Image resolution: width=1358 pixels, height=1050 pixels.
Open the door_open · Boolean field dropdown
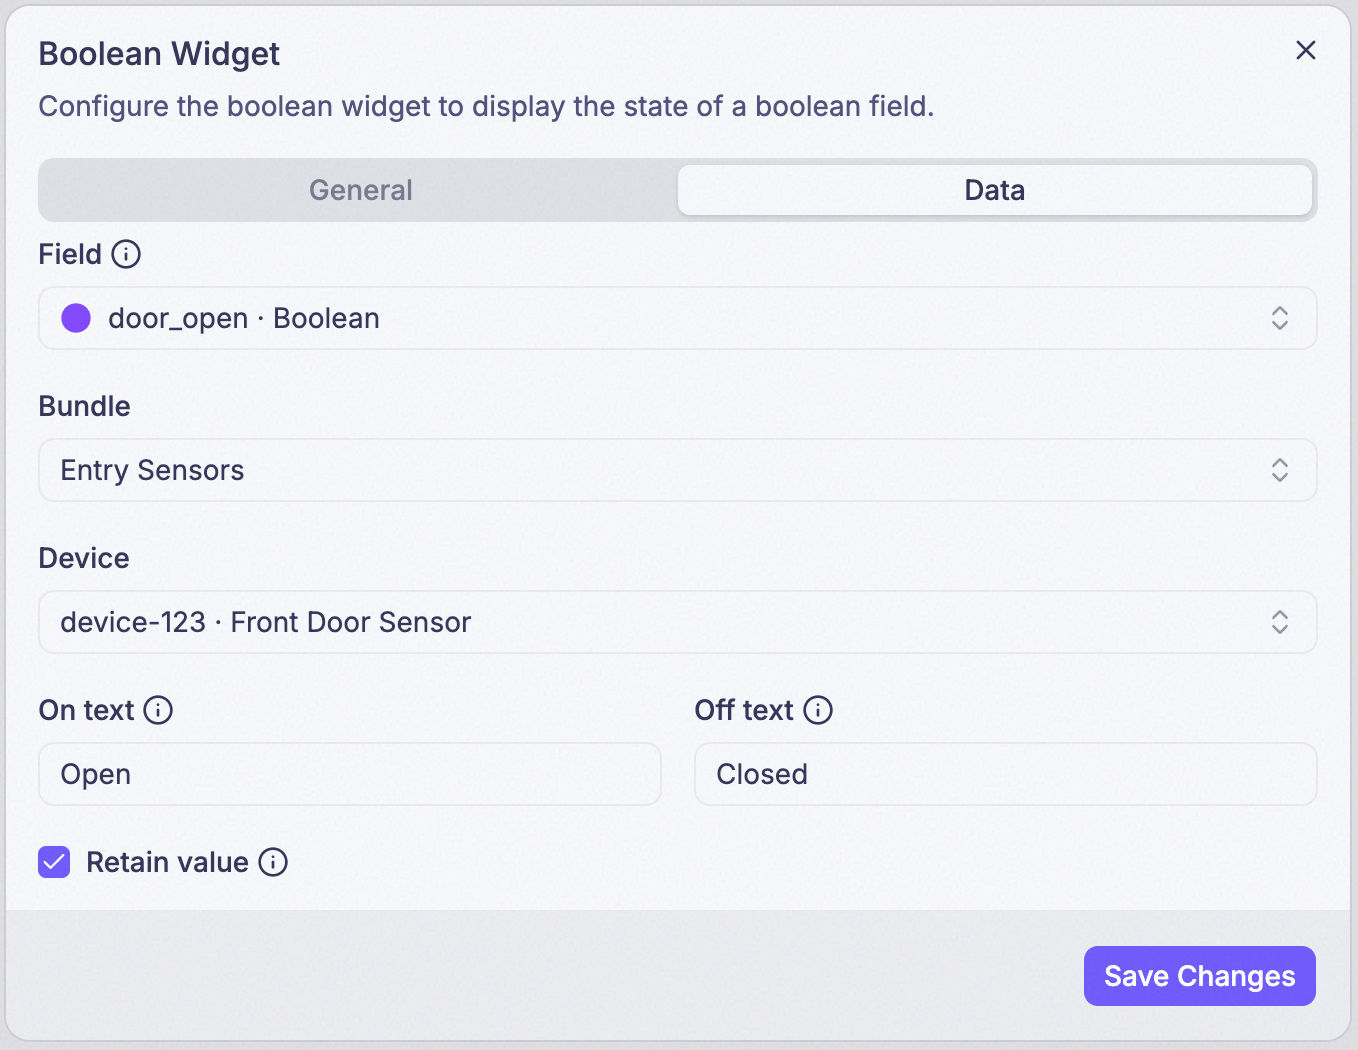[x=678, y=318]
